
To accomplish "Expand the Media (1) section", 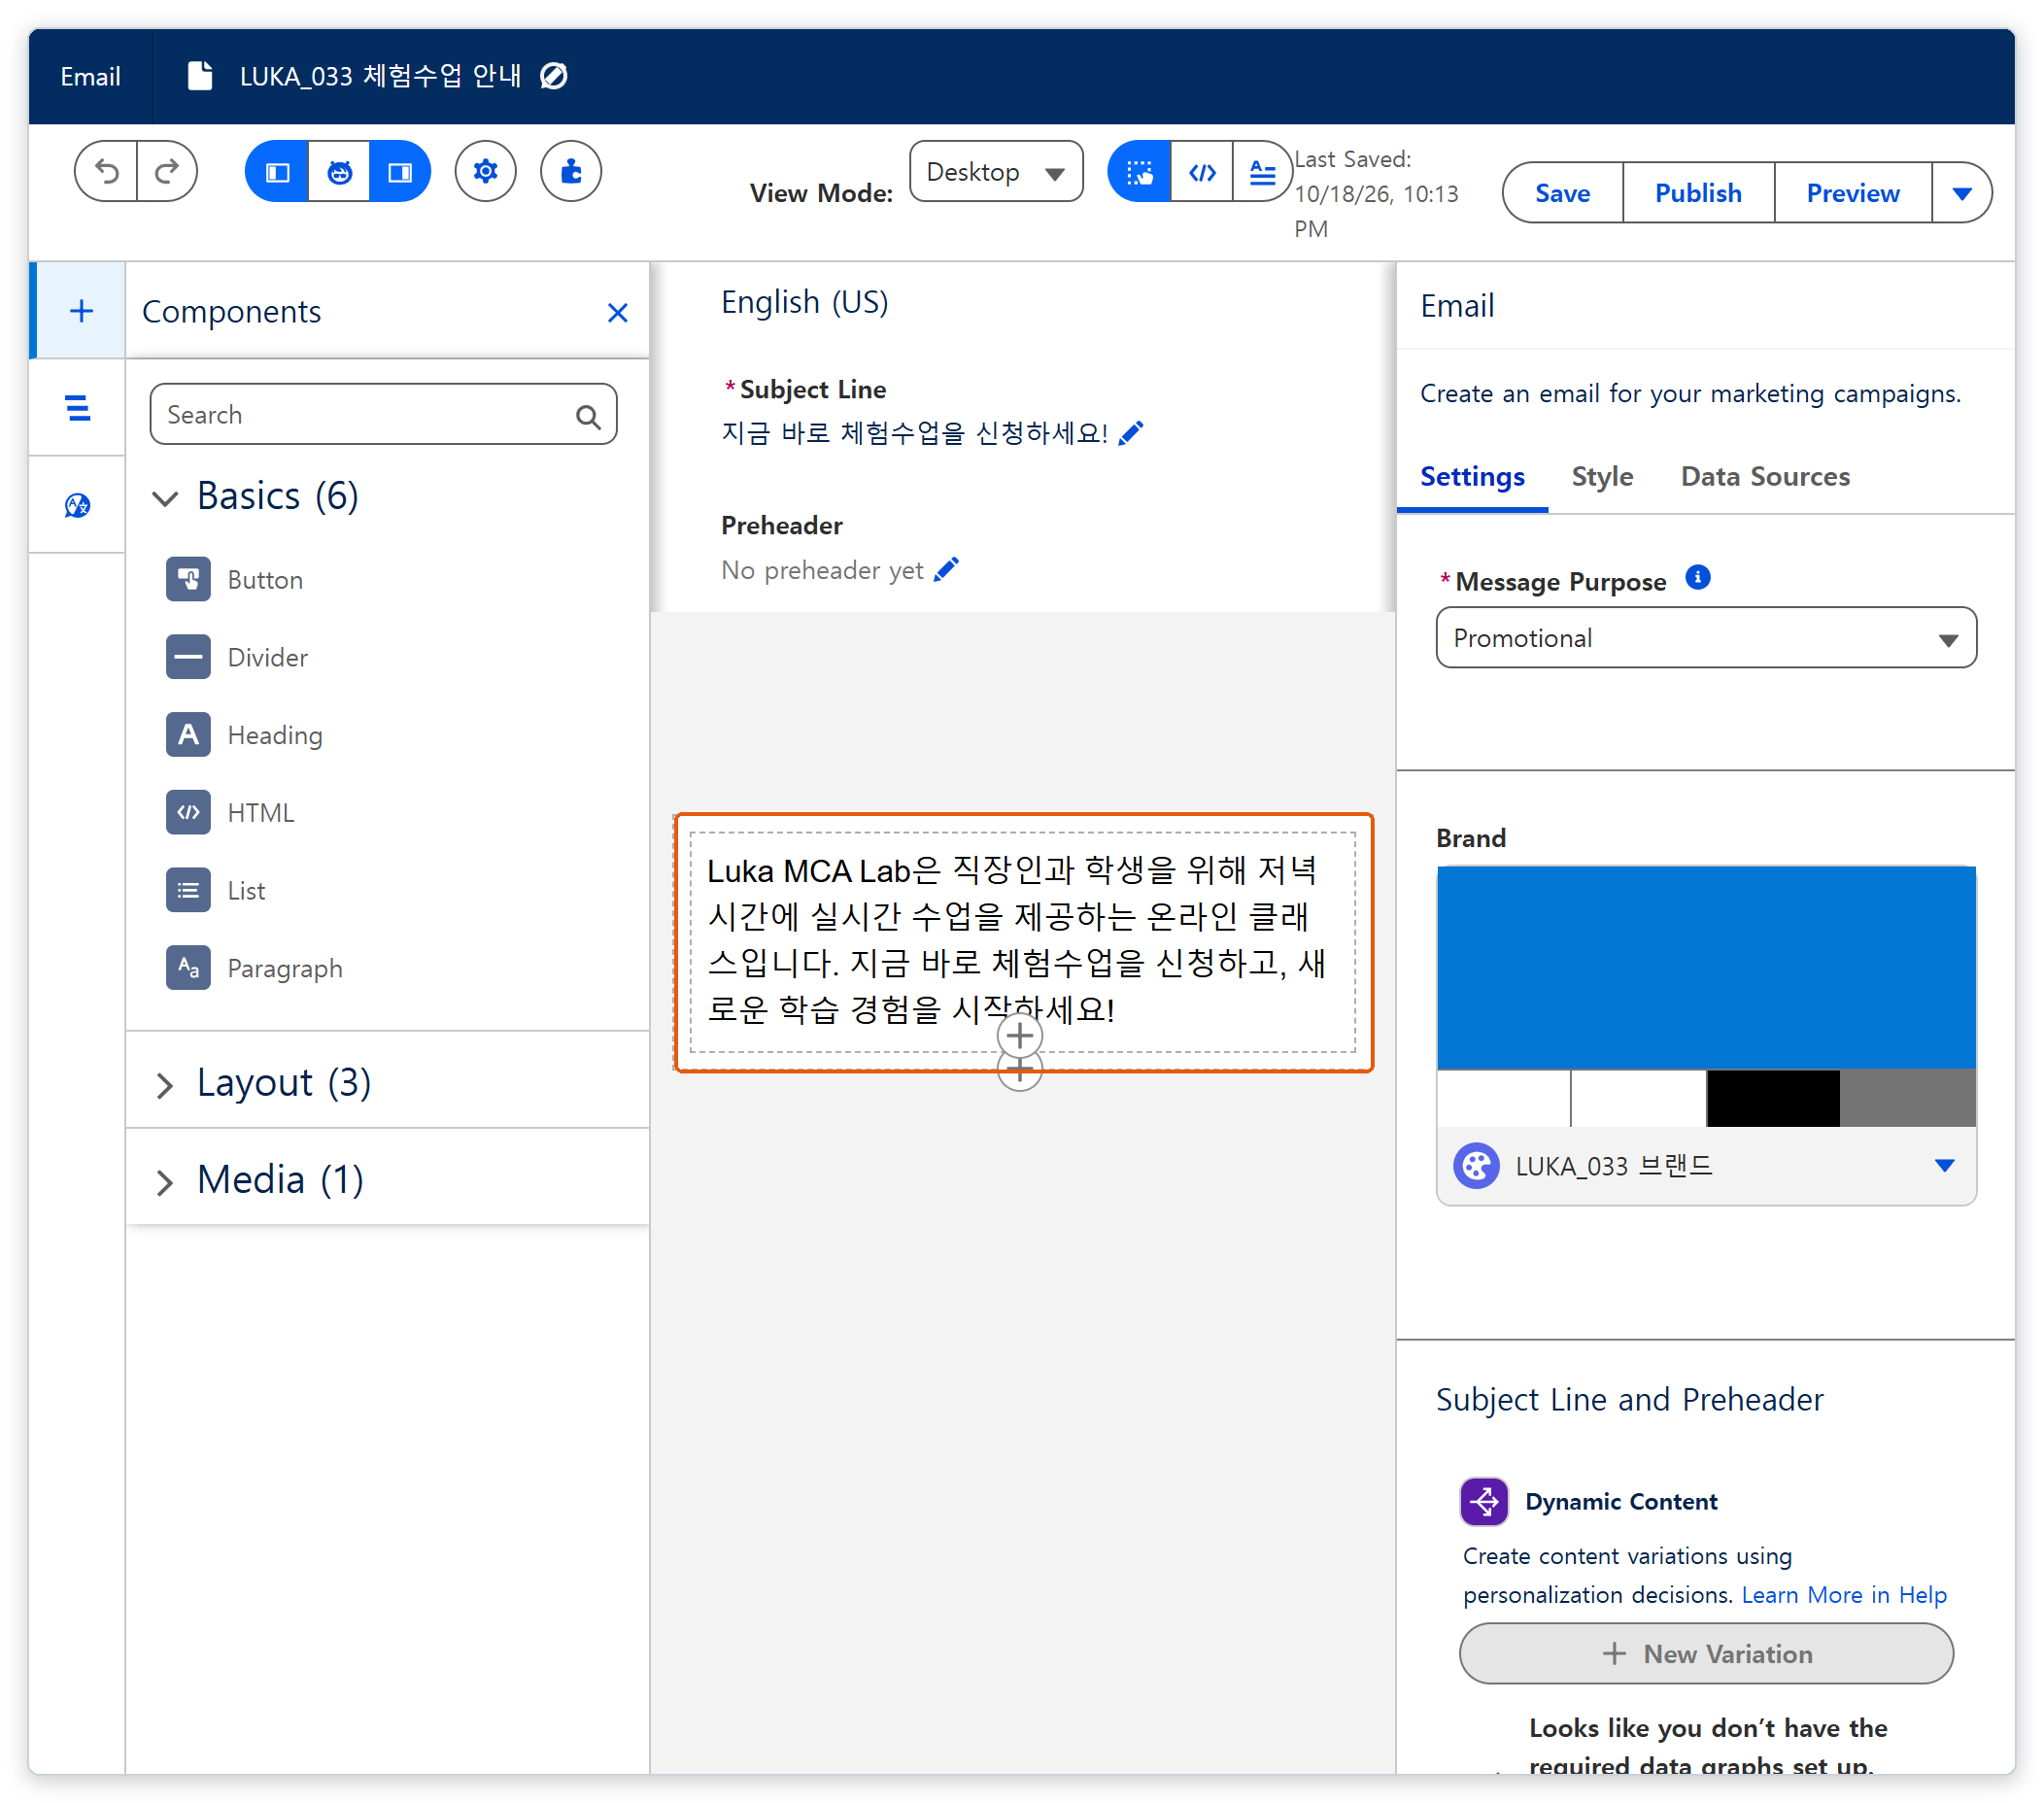I will [x=164, y=1182].
